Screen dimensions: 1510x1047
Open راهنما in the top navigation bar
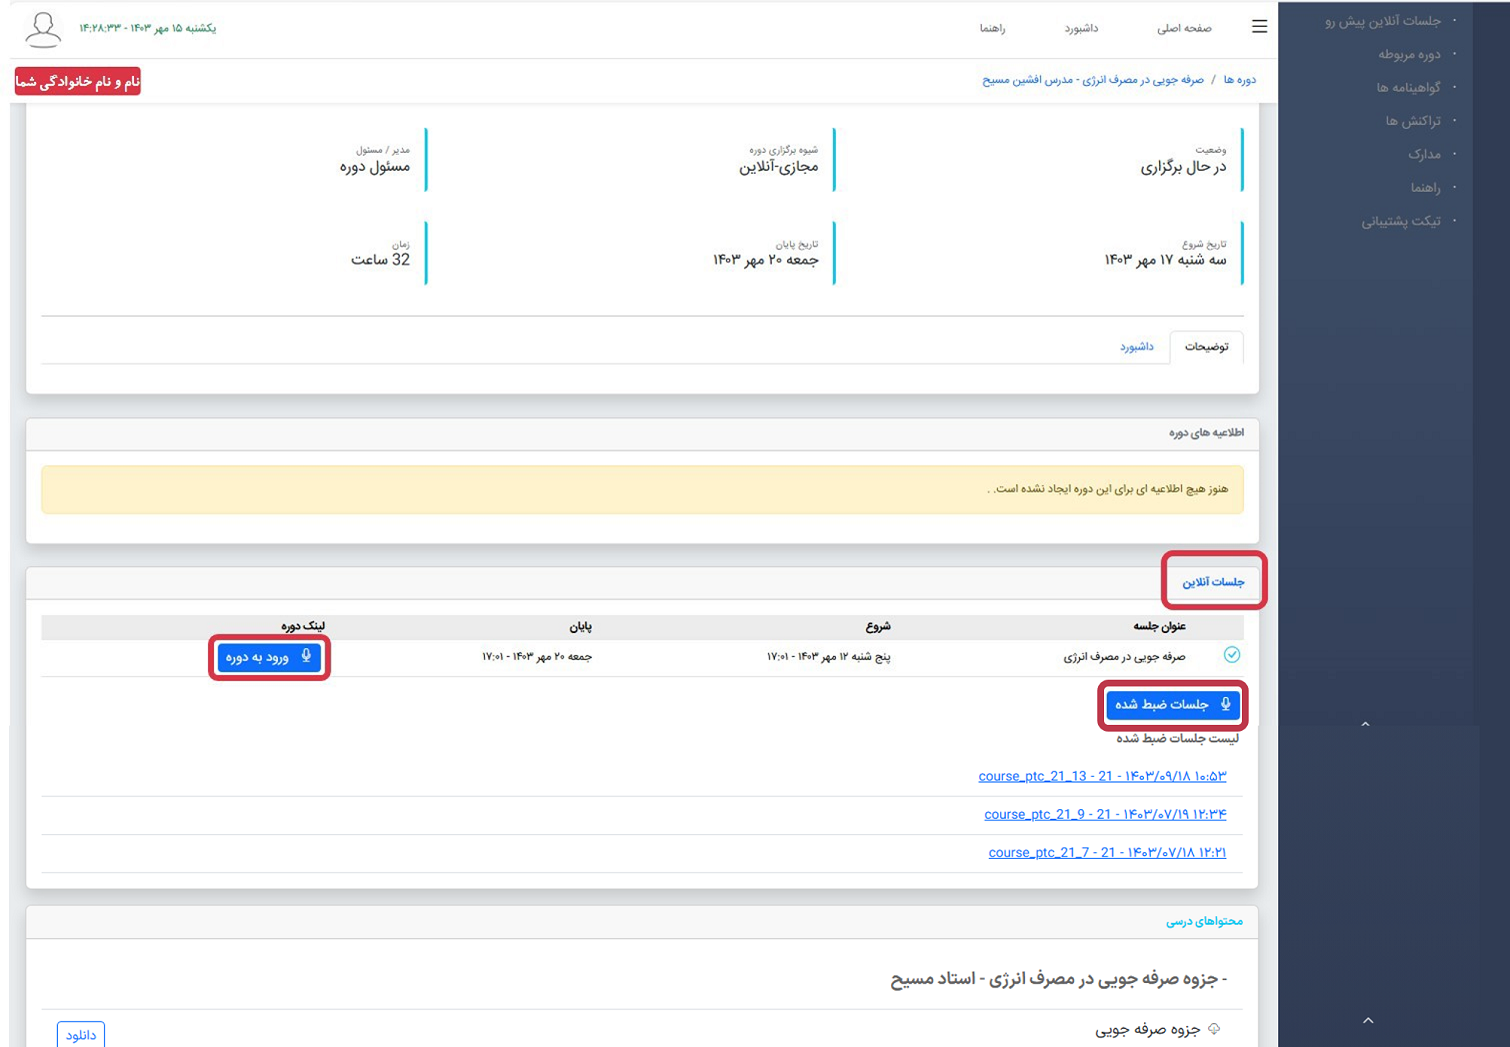click(992, 28)
